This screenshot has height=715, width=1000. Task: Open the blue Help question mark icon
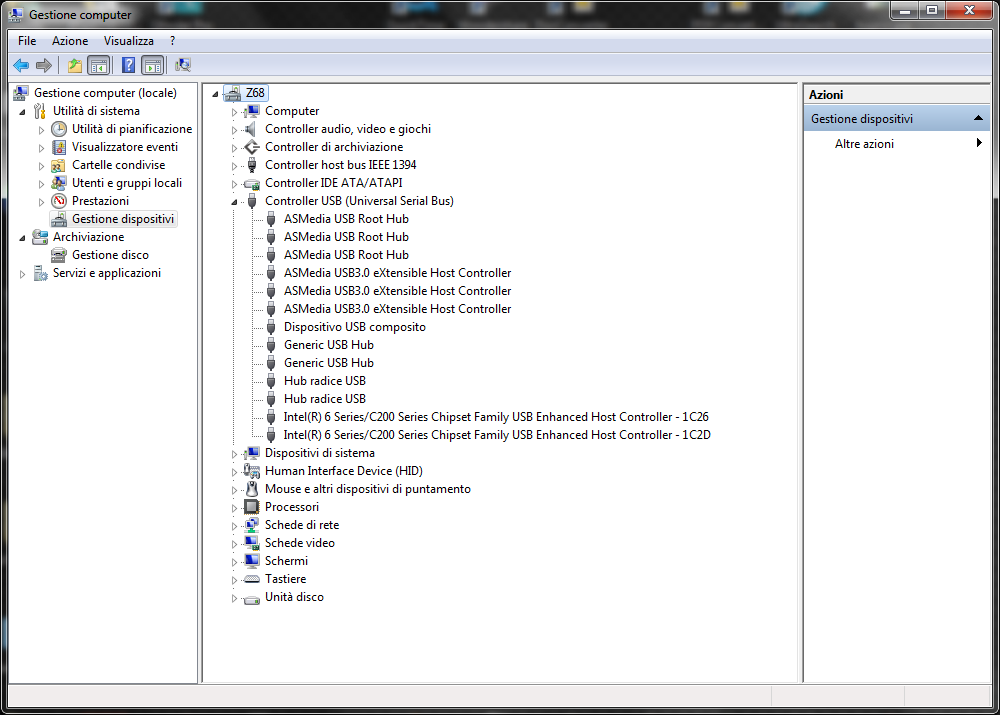coord(128,65)
